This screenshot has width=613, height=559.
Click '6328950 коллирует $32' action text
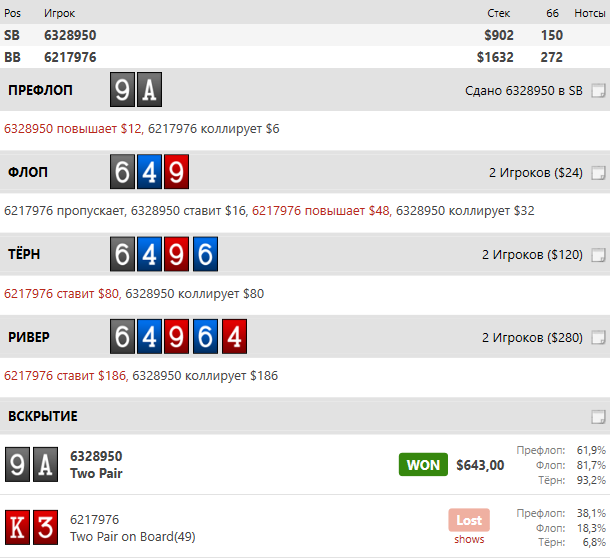pos(465,211)
